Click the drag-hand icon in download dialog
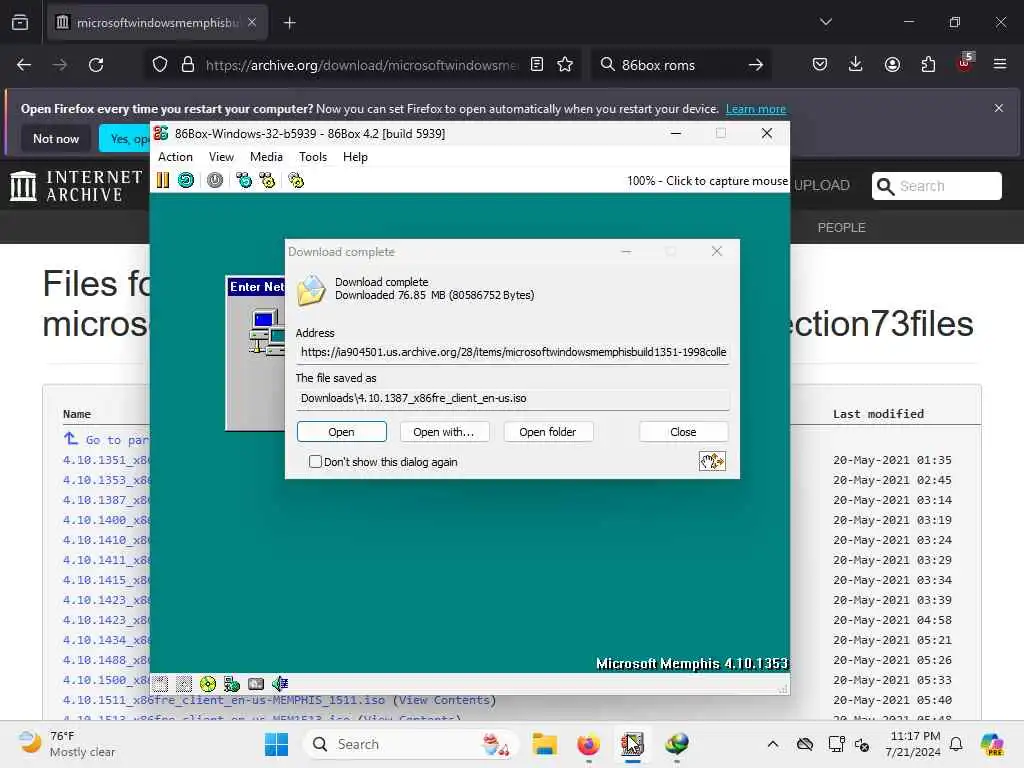 [712, 461]
